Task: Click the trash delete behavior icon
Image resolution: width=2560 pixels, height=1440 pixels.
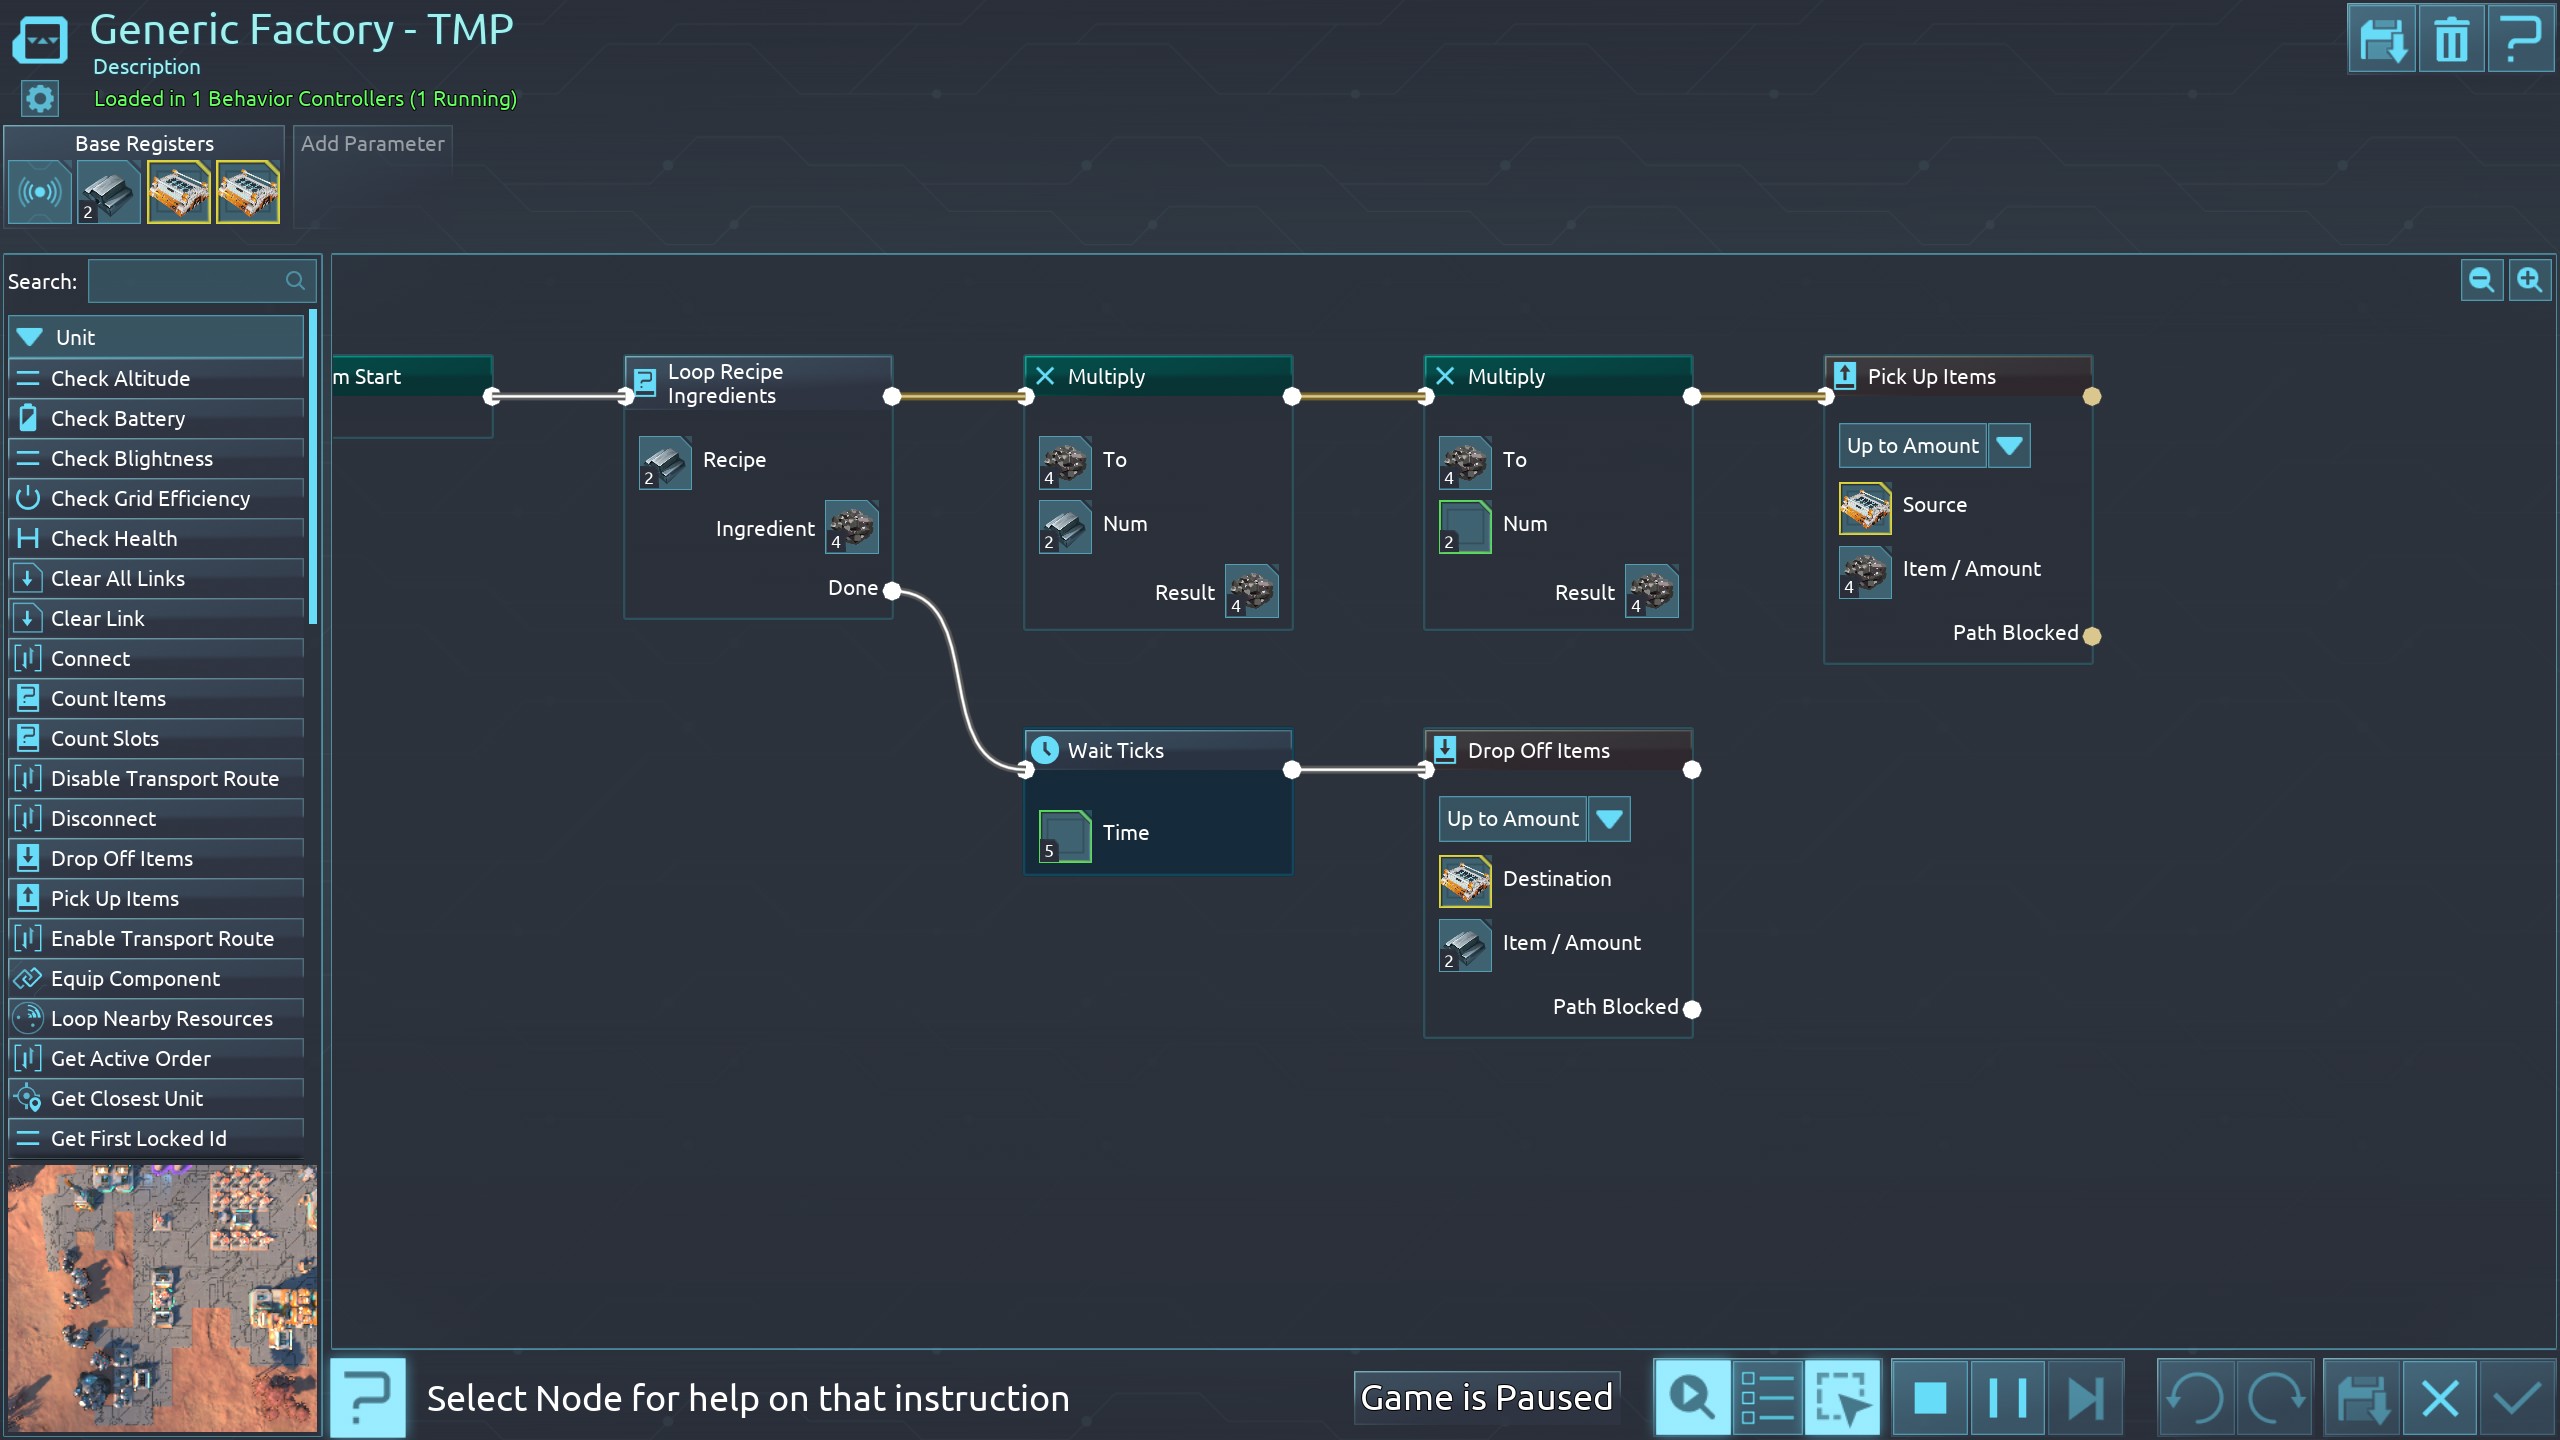Action: point(2450,40)
